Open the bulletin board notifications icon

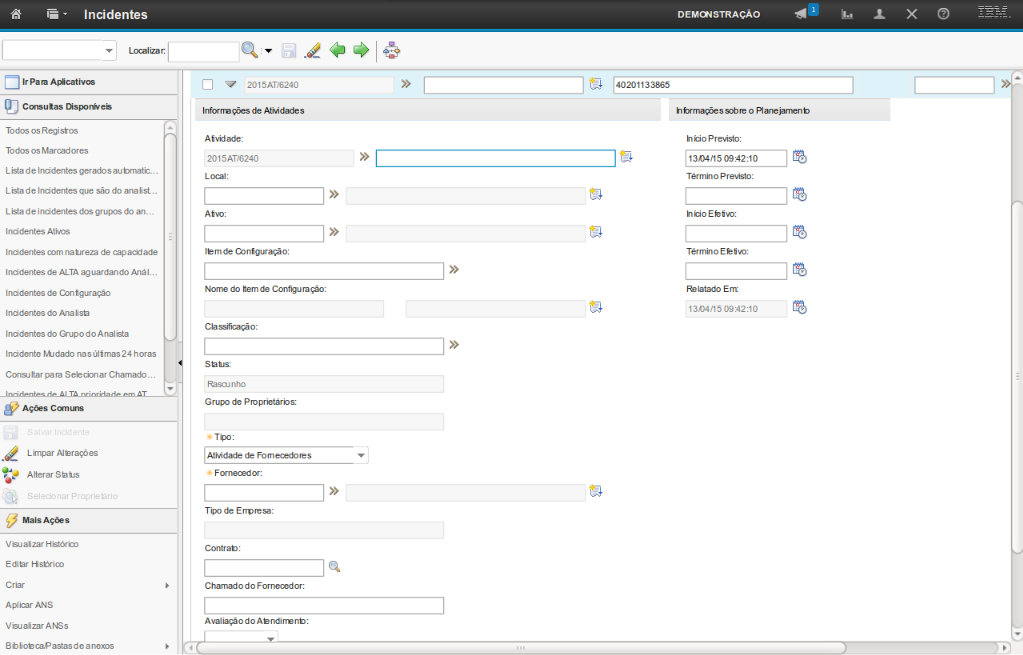coord(801,14)
